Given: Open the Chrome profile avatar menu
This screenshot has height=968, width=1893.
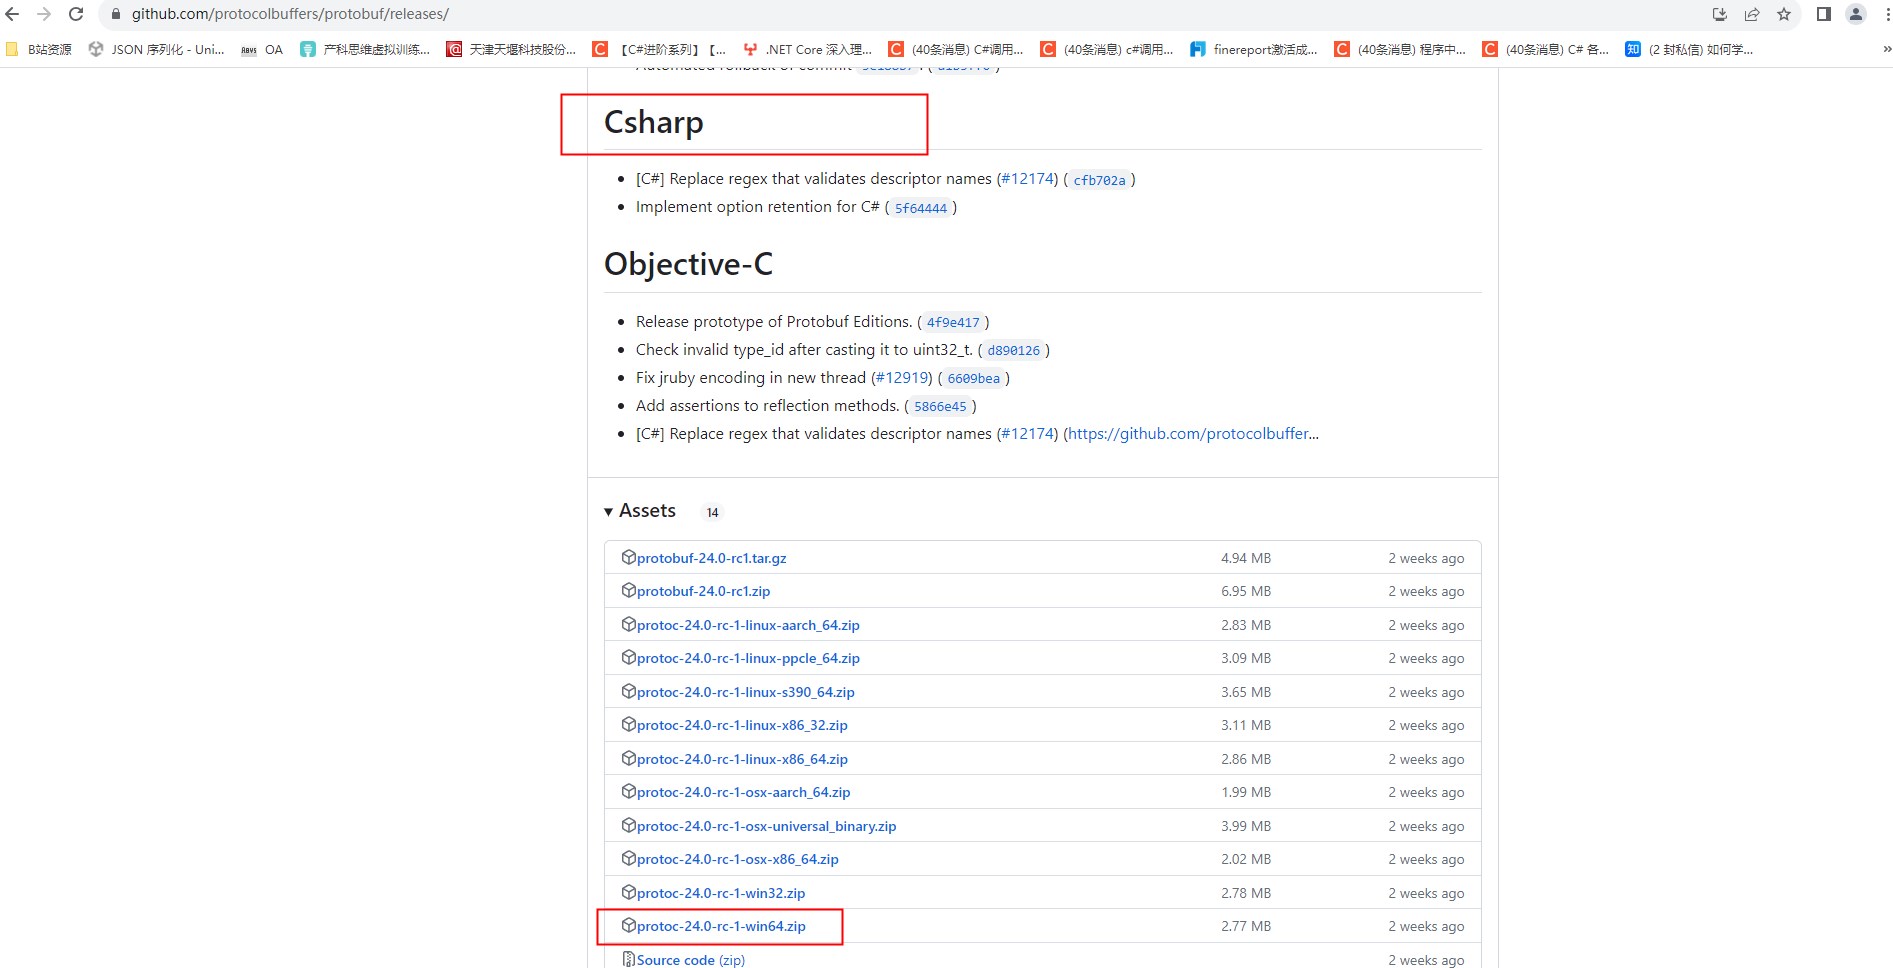Looking at the screenshot, I should pyautogui.click(x=1856, y=14).
